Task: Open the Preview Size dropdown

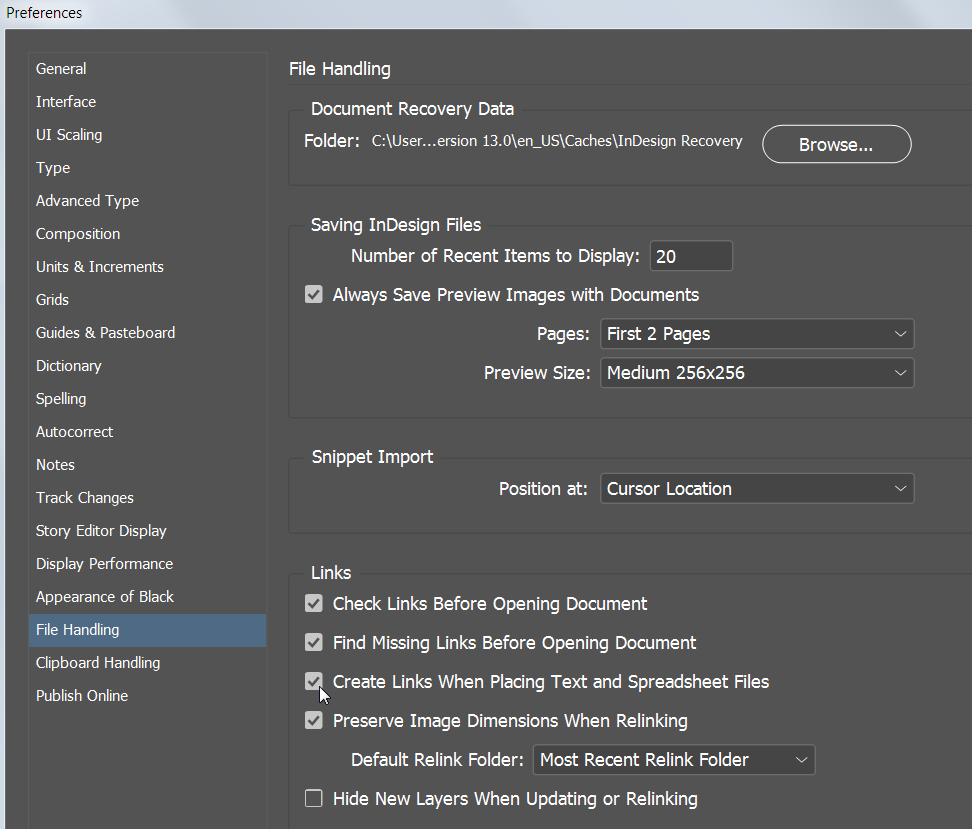Action: pyautogui.click(x=757, y=372)
